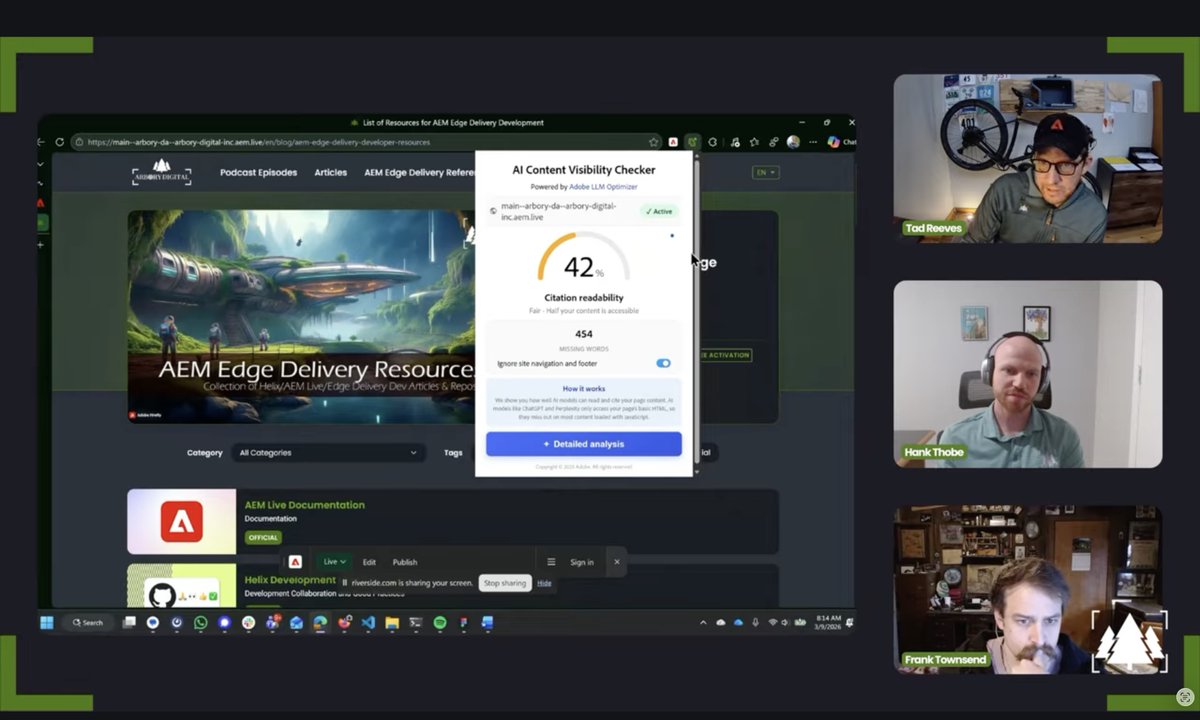Click the Hank Thobe video tile

[1028, 374]
